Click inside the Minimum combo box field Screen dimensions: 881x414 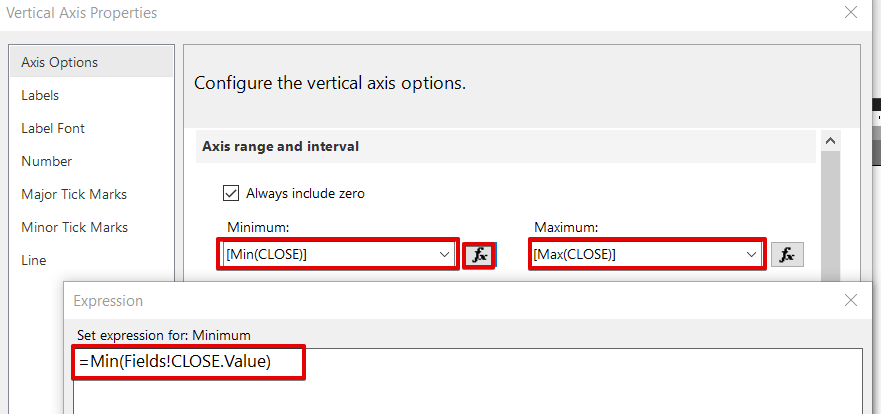click(x=330, y=255)
